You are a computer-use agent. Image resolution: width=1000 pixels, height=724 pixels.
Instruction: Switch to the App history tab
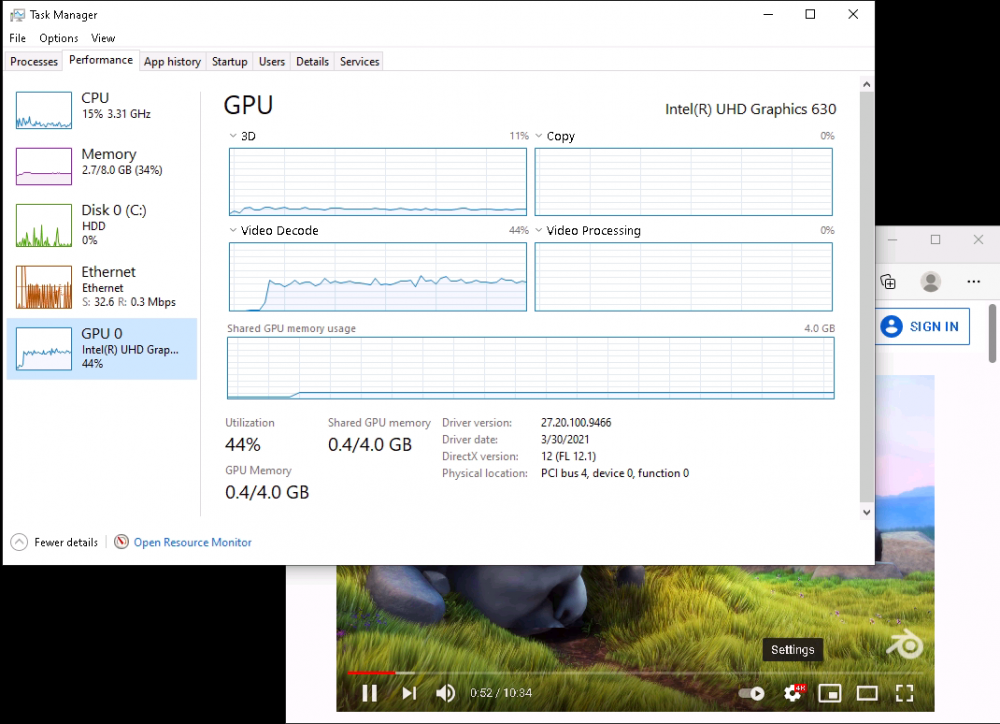click(172, 61)
